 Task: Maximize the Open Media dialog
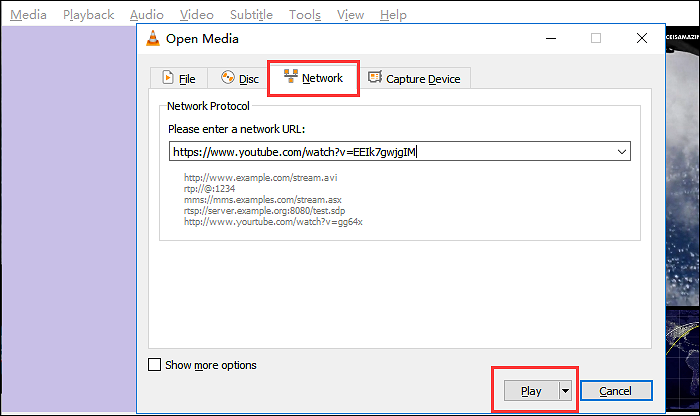pos(596,39)
